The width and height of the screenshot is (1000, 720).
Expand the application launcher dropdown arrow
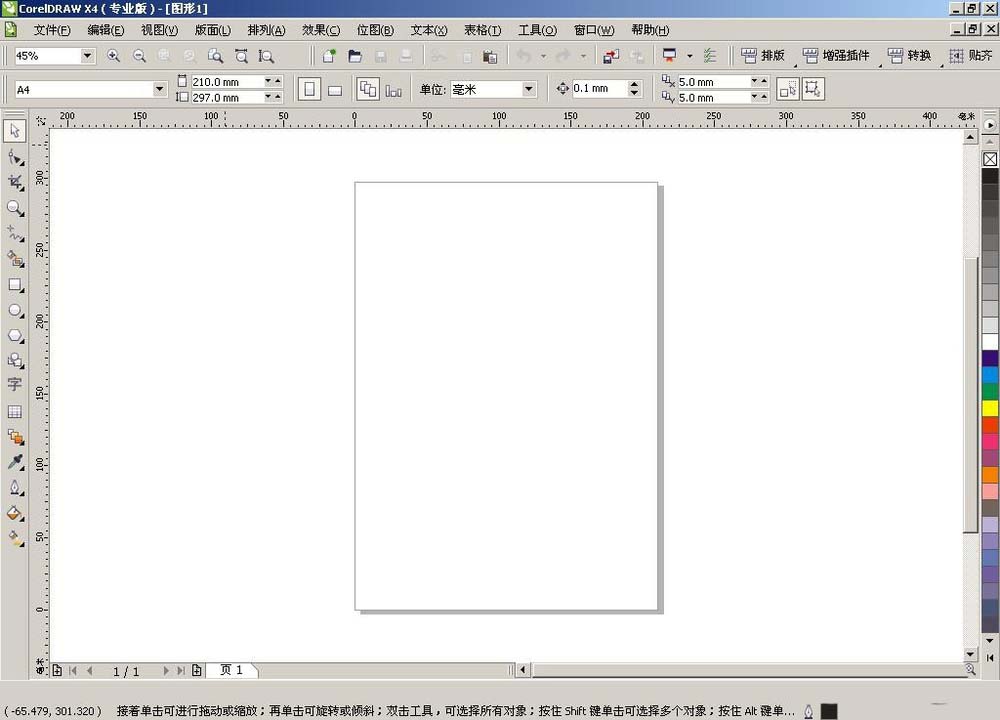tap(689, 56)
